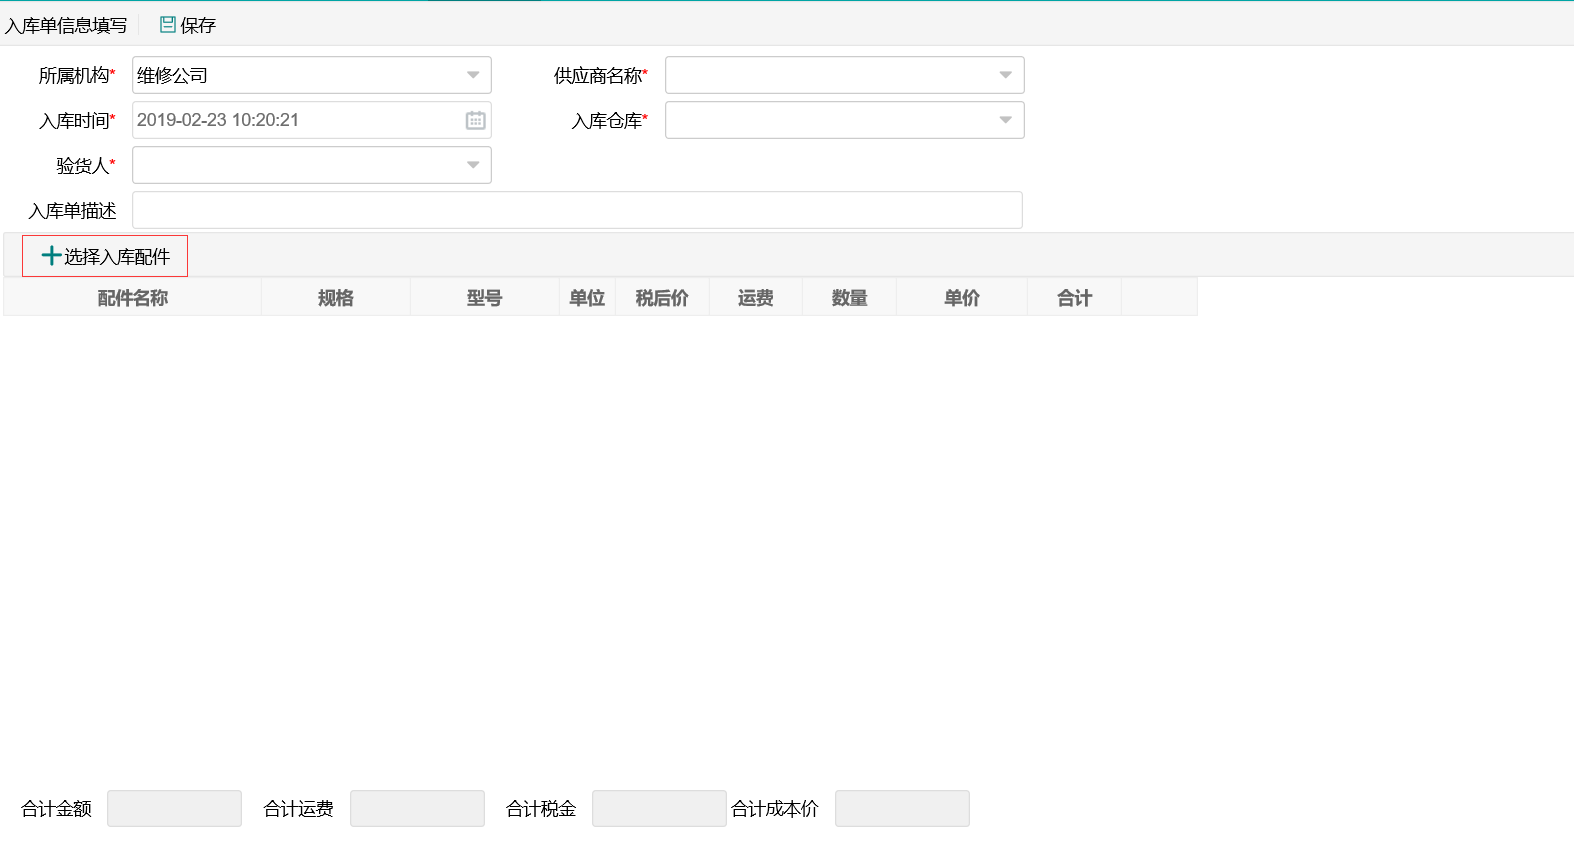This screenshot has height=857, width=1574.
Task: Click the 合计成本价 total field
Action: click(x=902, y=808)
